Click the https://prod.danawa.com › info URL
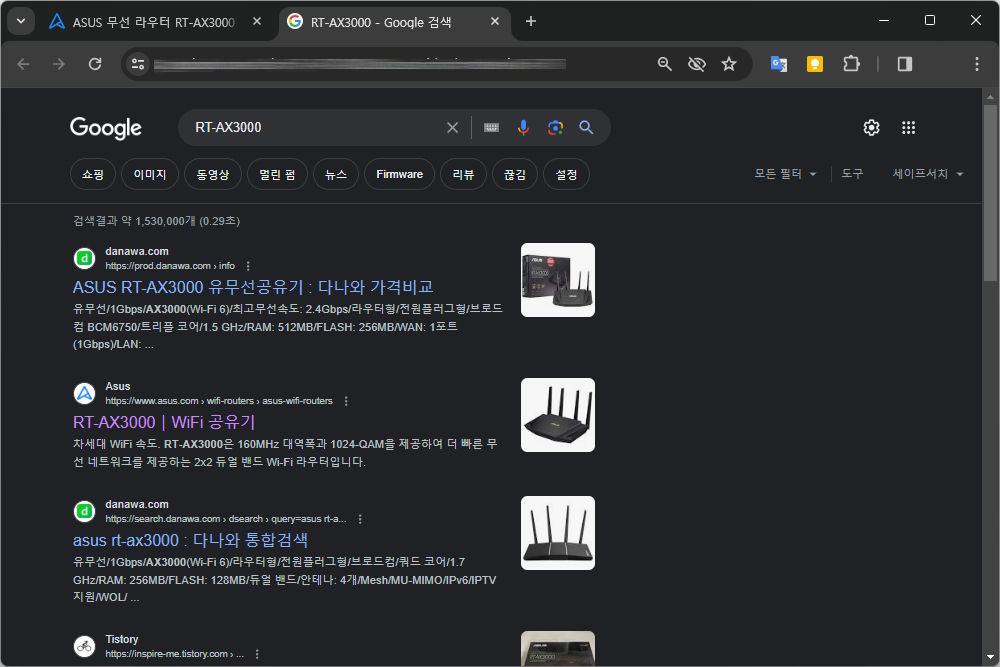 170,266
